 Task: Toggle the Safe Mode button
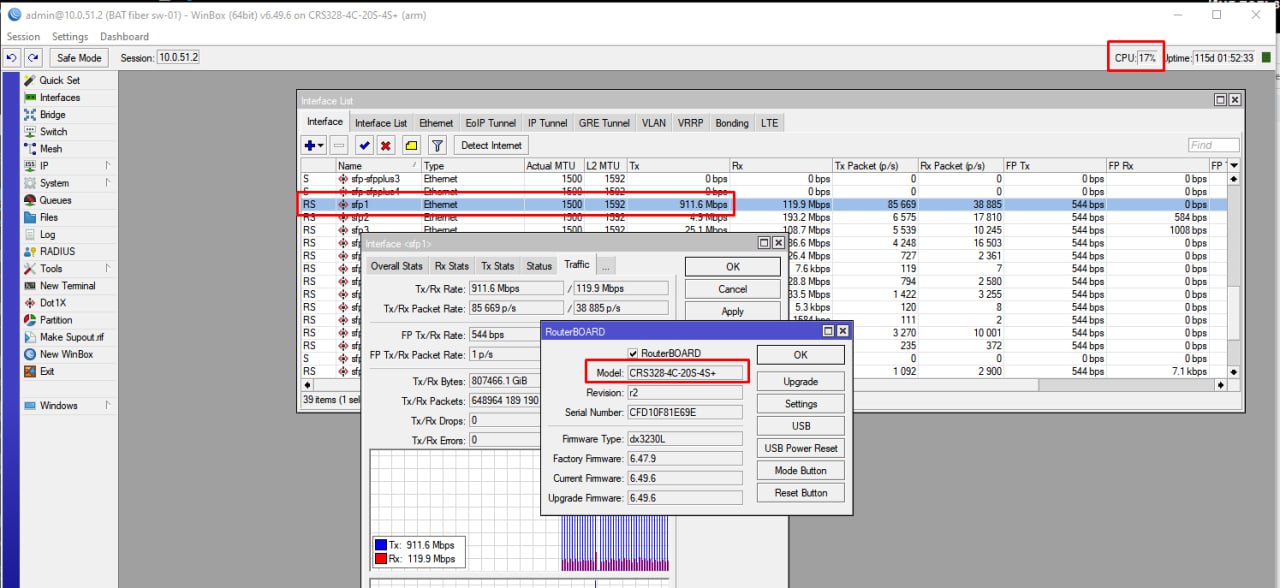coord(80,58)
